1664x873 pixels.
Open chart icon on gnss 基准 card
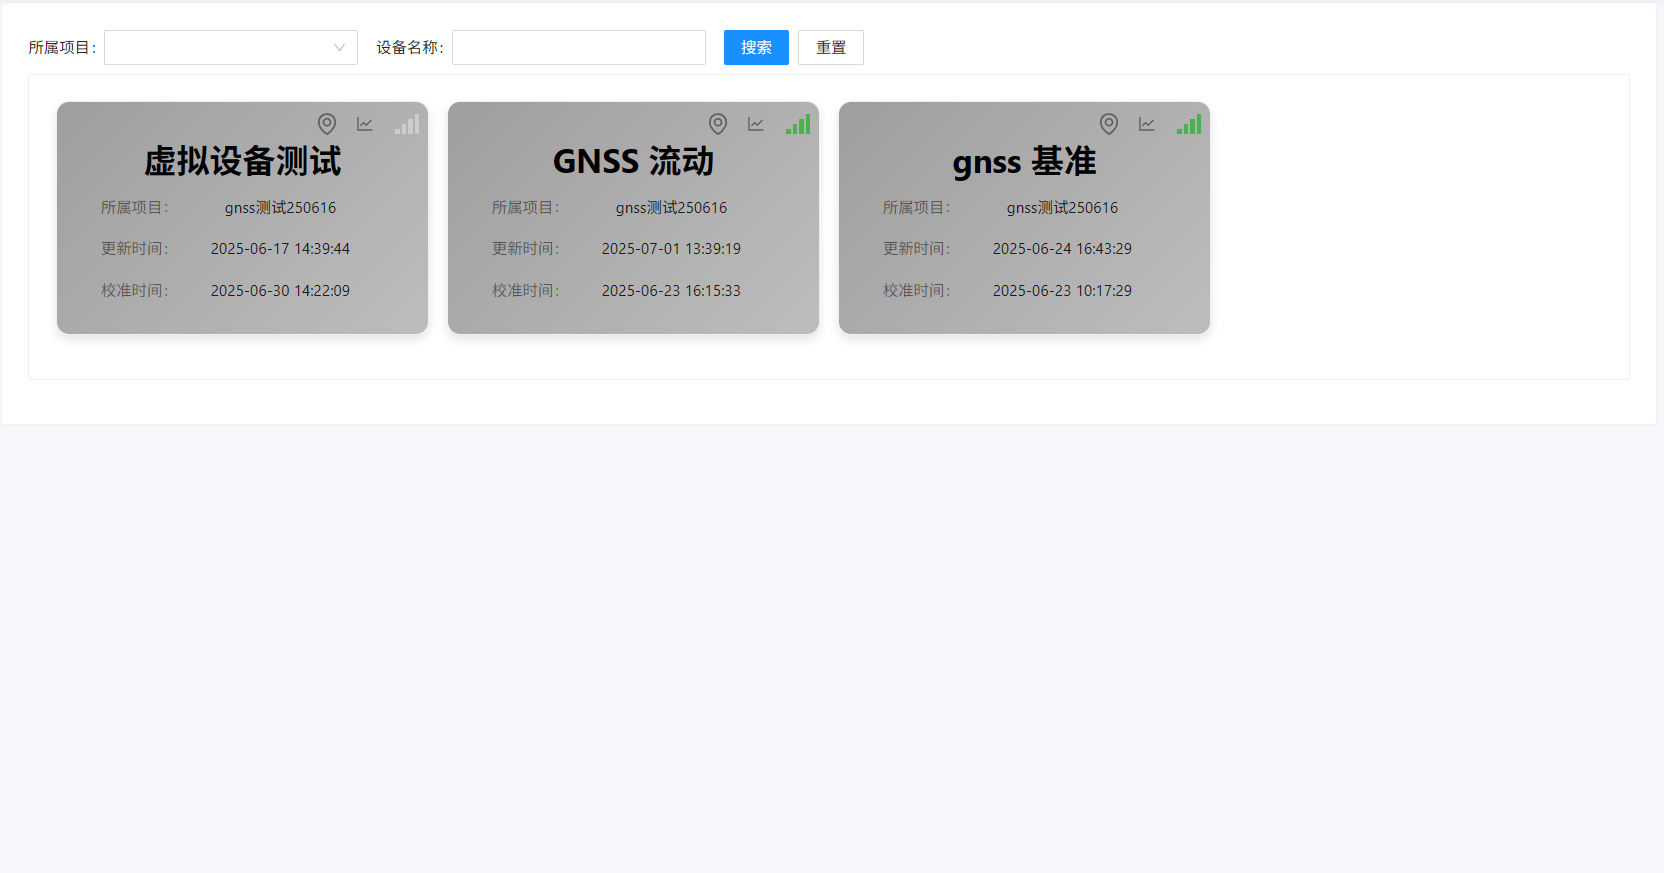pos(1147,124)
